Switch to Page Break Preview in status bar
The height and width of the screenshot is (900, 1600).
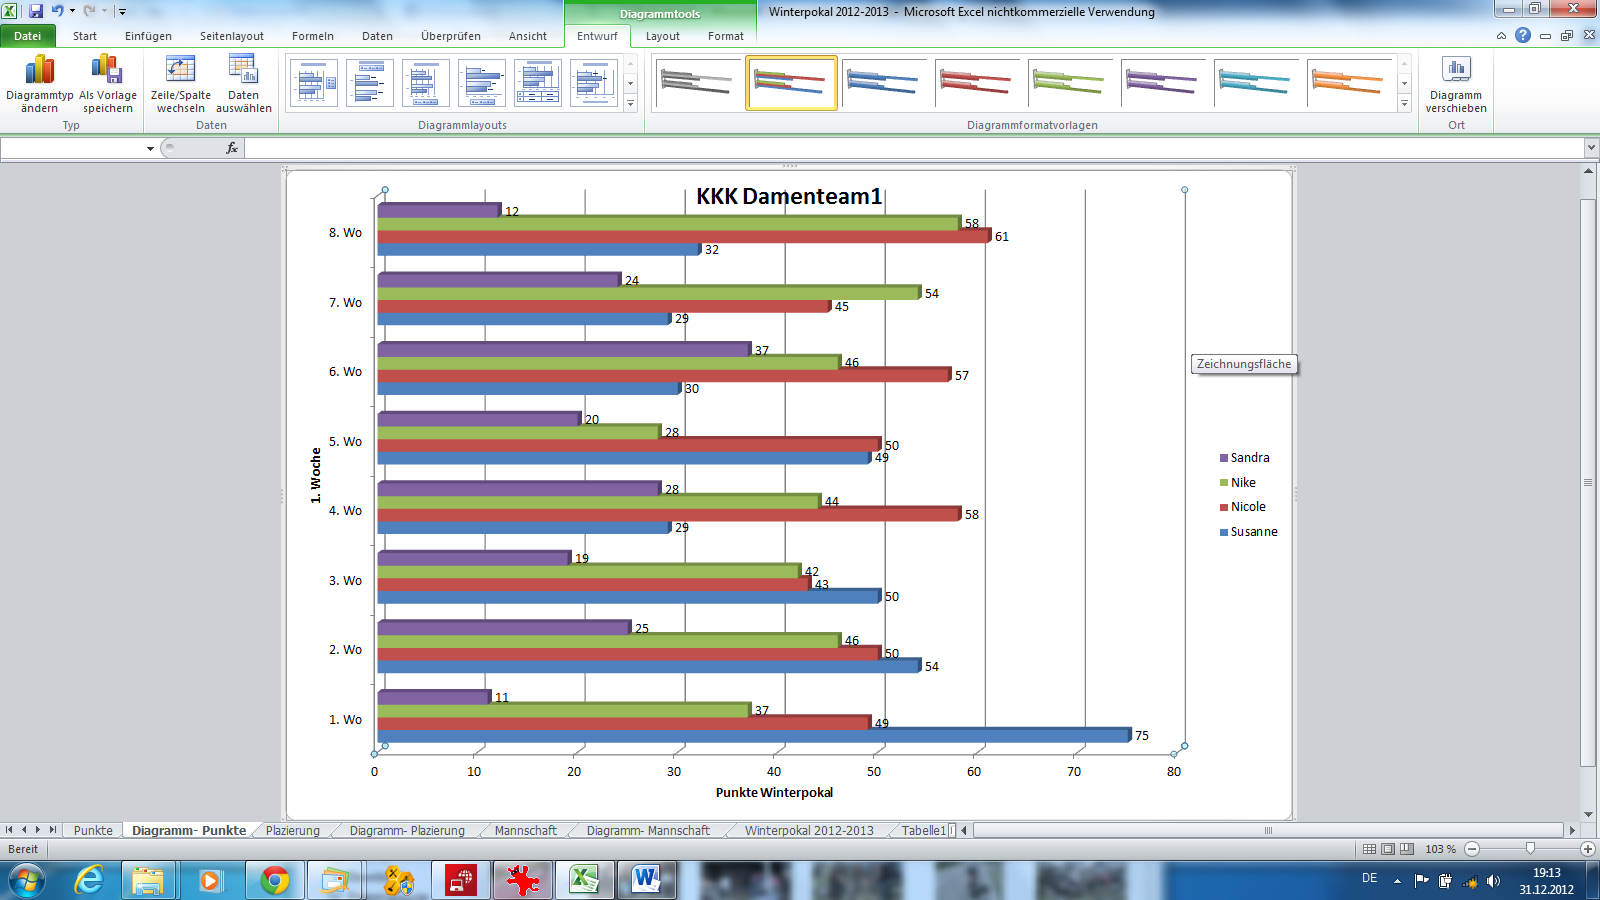pos(1407,849)
